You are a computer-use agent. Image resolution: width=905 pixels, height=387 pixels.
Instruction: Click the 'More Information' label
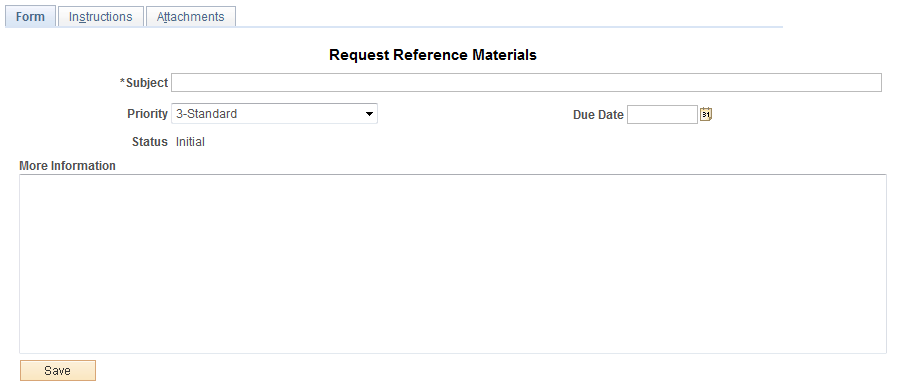[x=68, y=166]
